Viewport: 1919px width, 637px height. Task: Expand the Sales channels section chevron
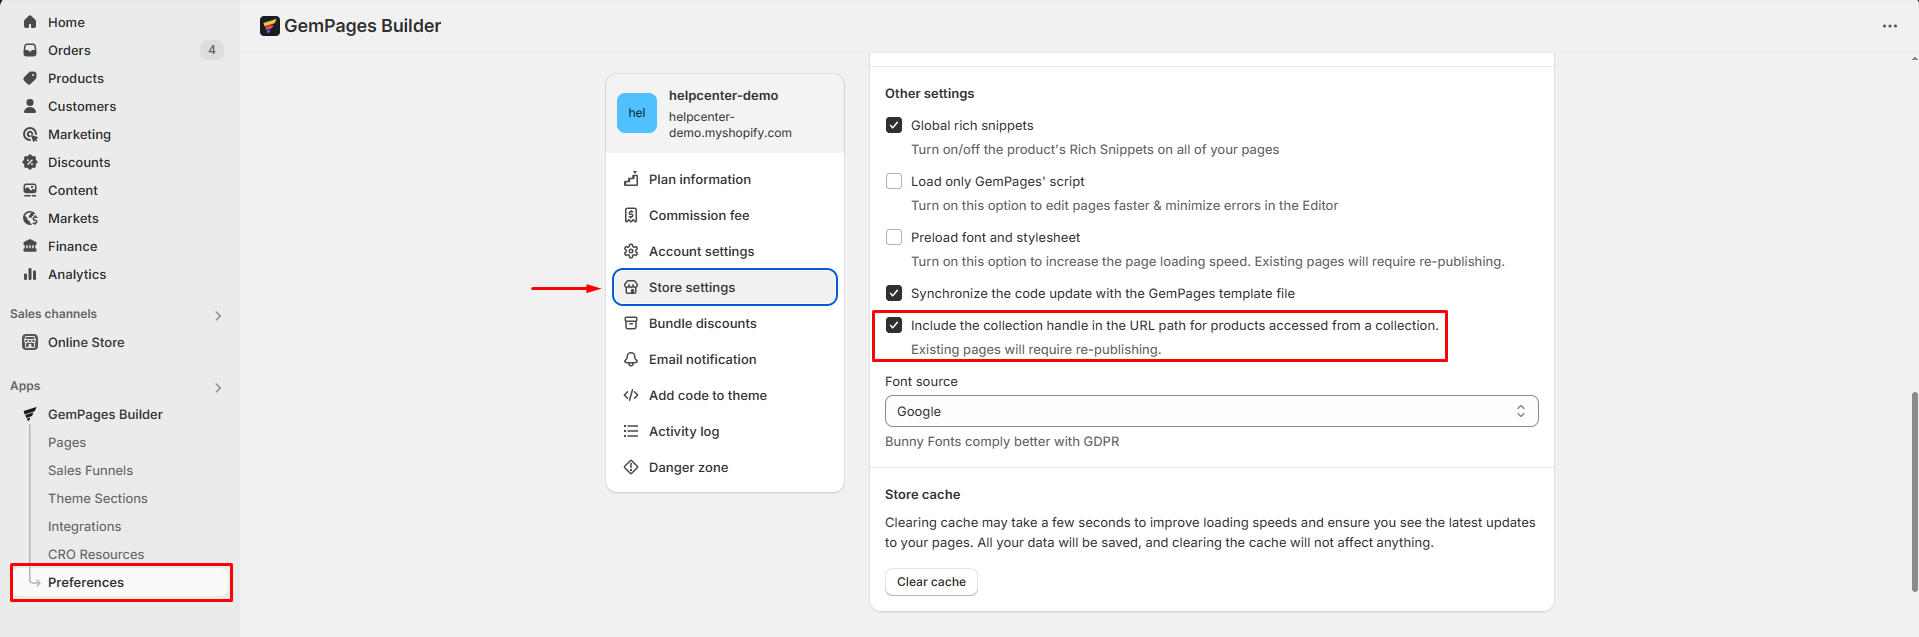(x=218, y=316)
